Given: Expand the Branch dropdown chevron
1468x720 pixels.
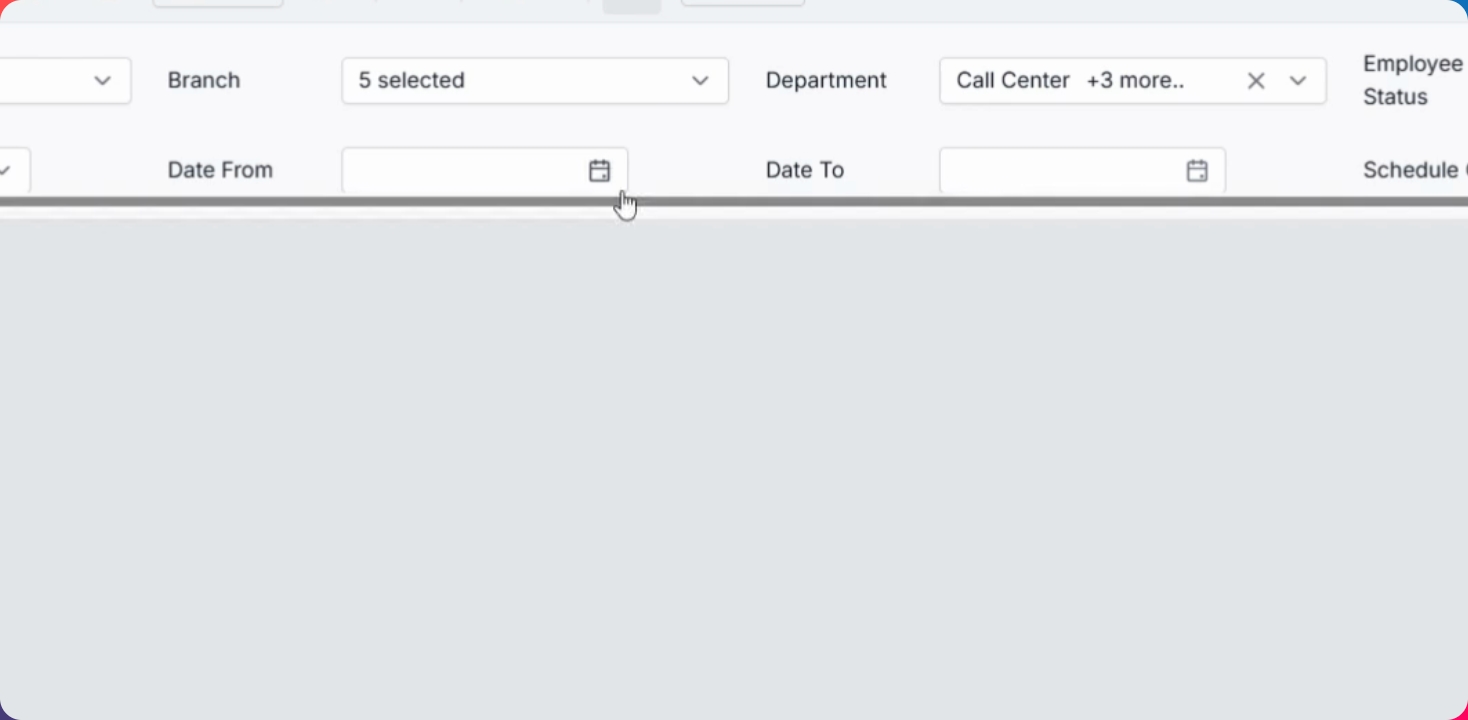Looking at the screenshot, I should [x=700, y=81].
